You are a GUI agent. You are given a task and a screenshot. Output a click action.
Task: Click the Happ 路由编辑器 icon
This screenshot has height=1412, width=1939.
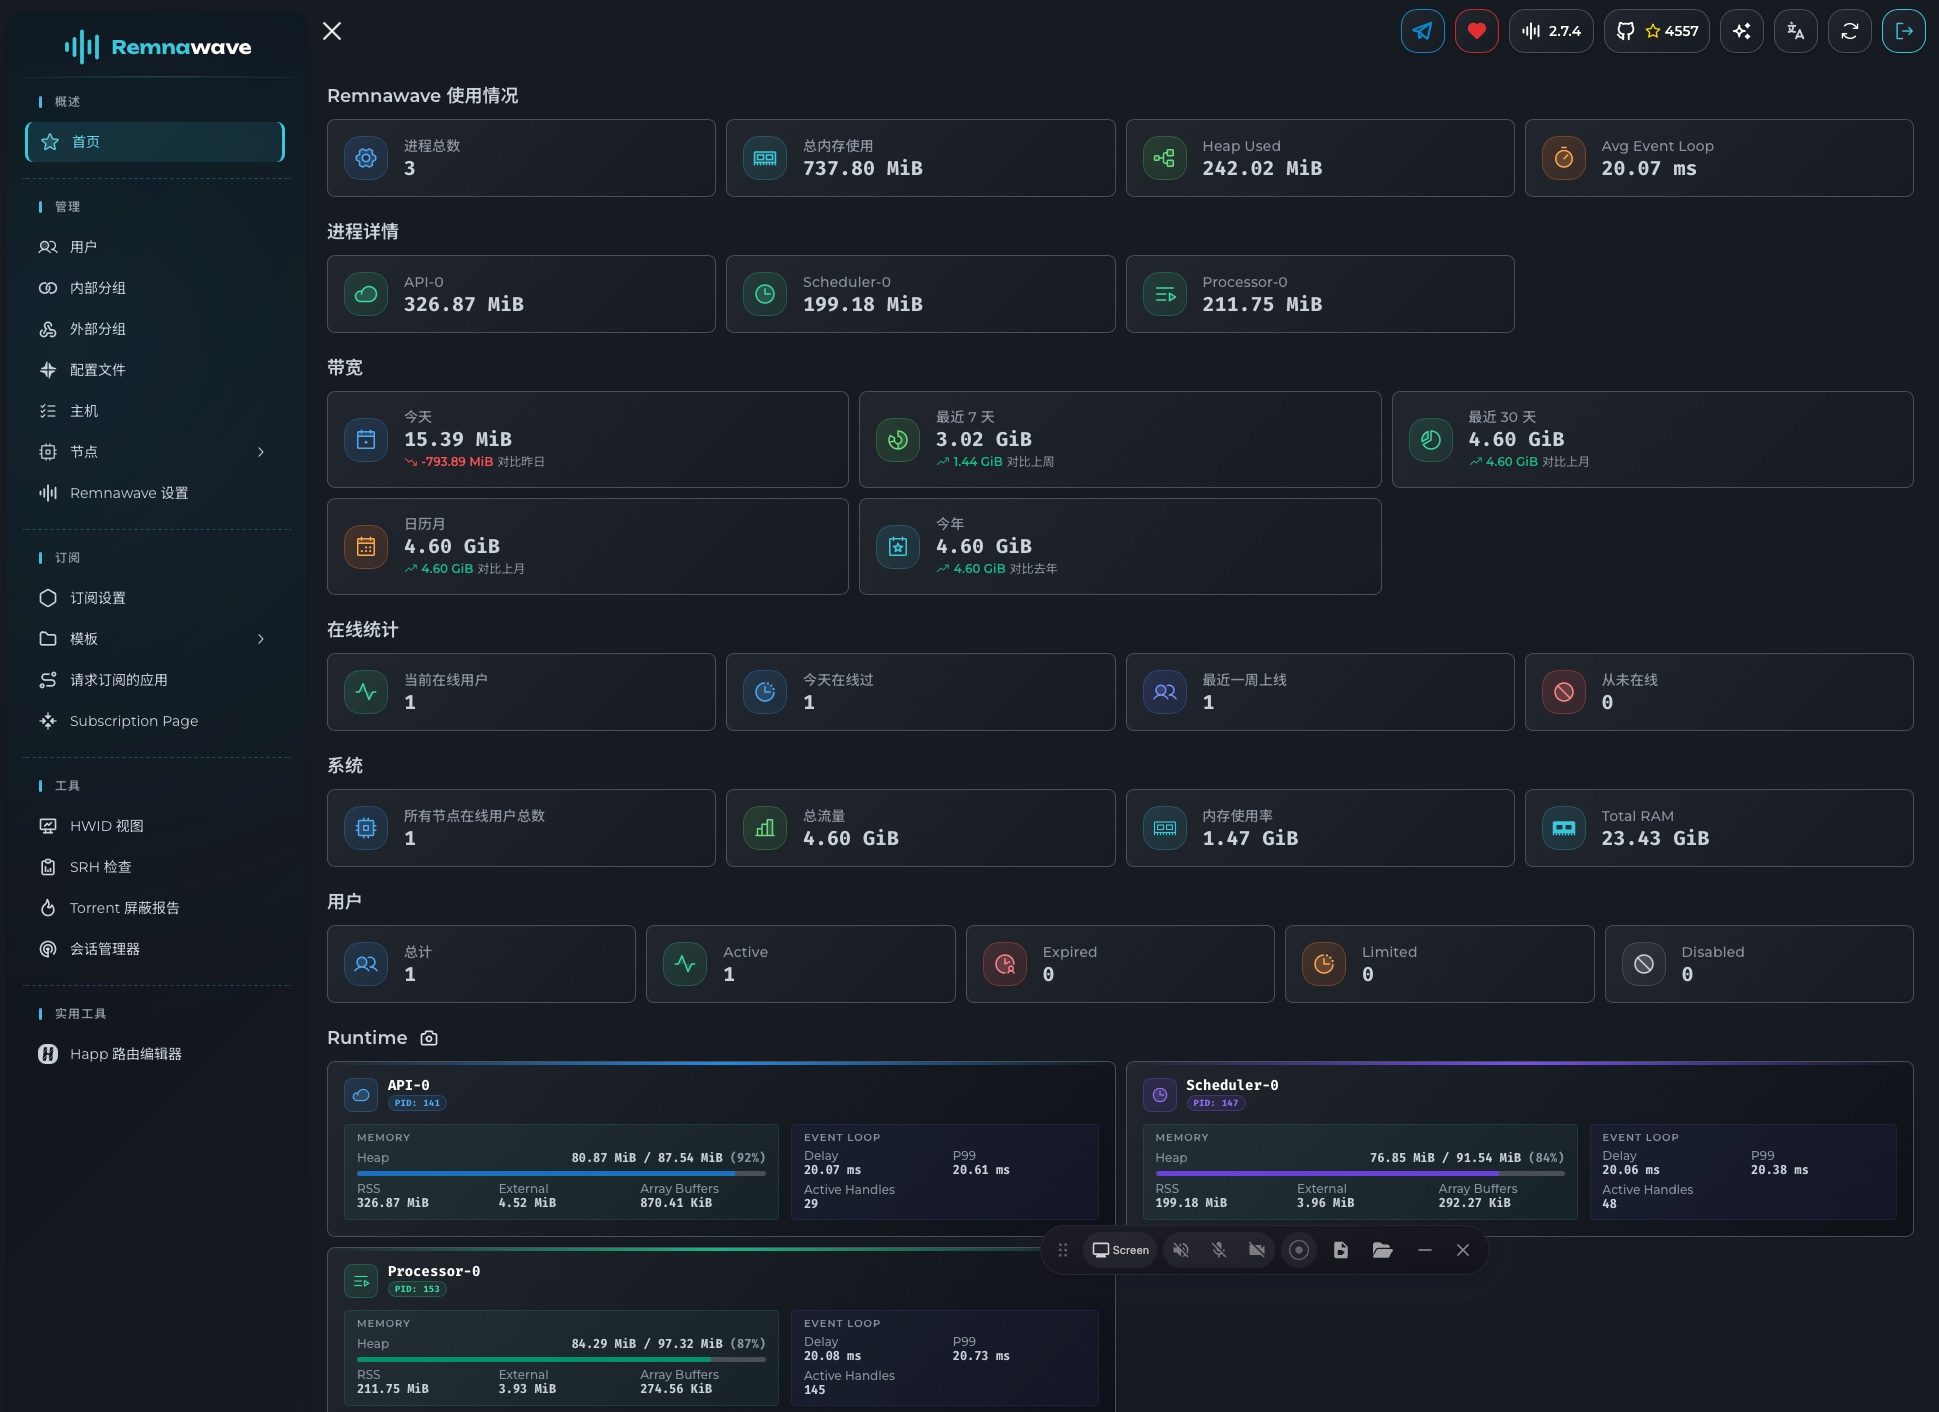tap(48, 1054)
